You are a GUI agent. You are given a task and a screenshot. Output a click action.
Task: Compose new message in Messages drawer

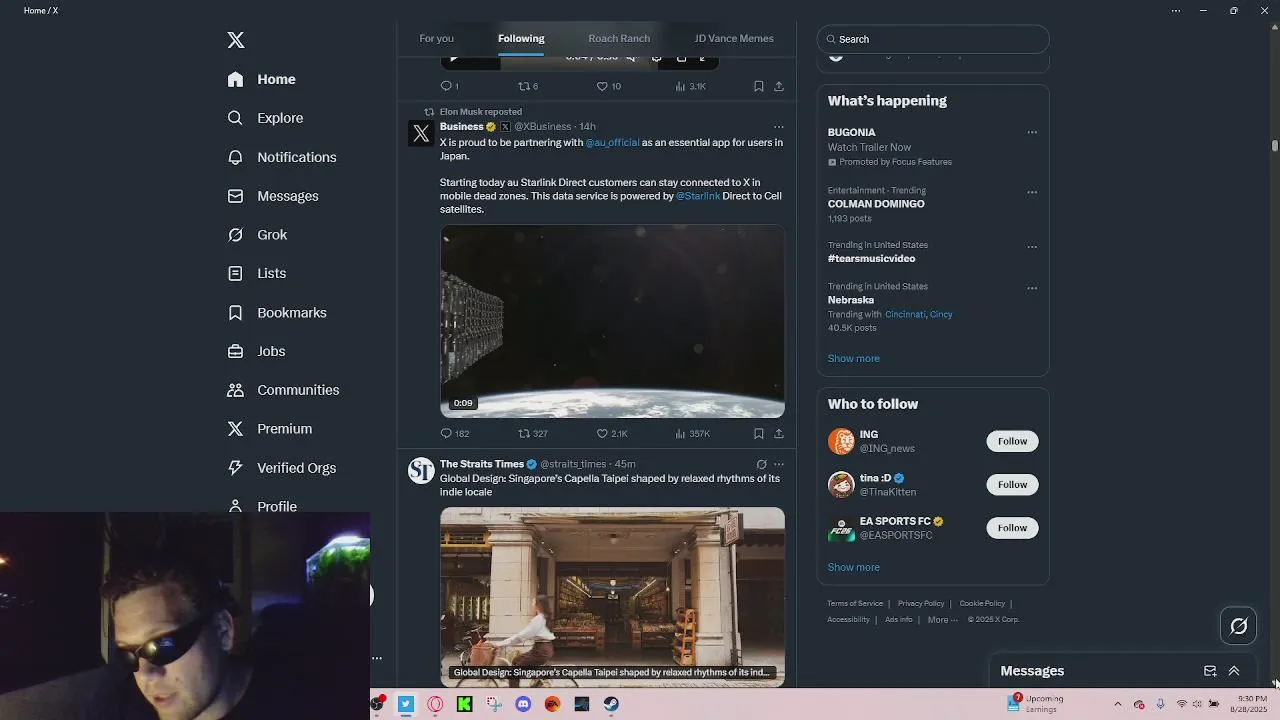click(x=1210, y=671)
